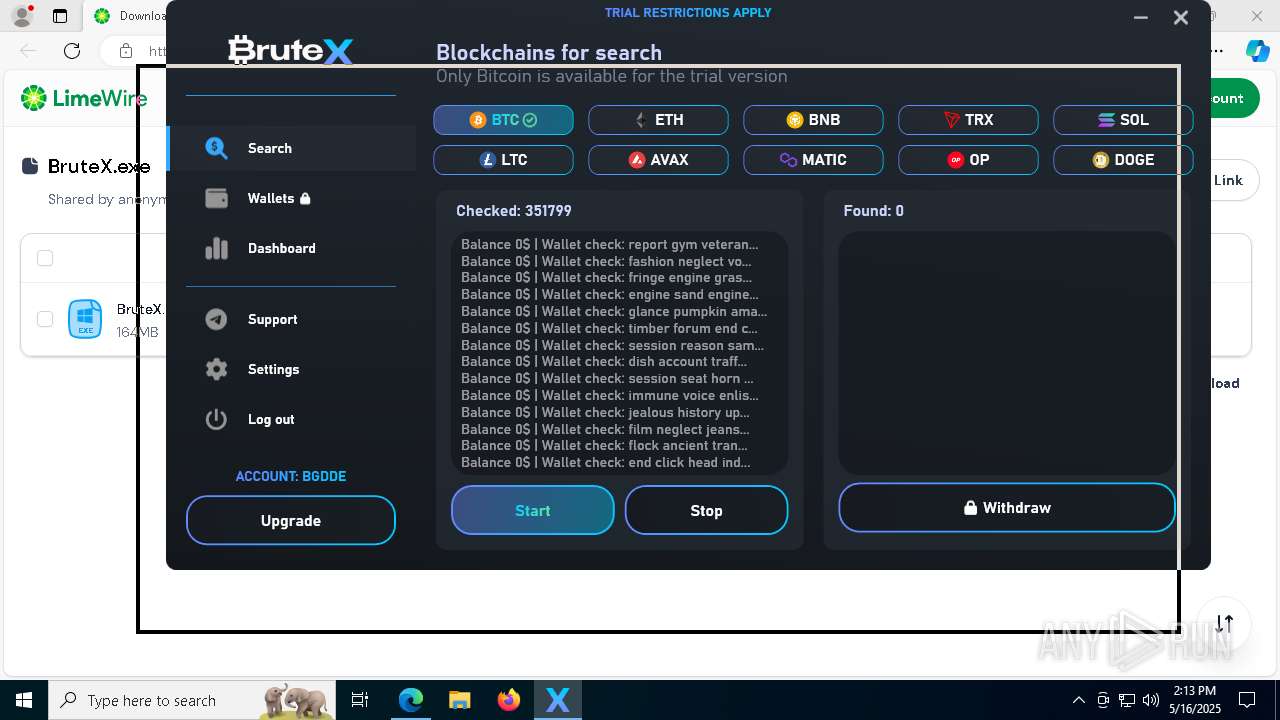Click the Settings gear icon
Screen dimensions: 1280x720
click(x=216, y=369)
